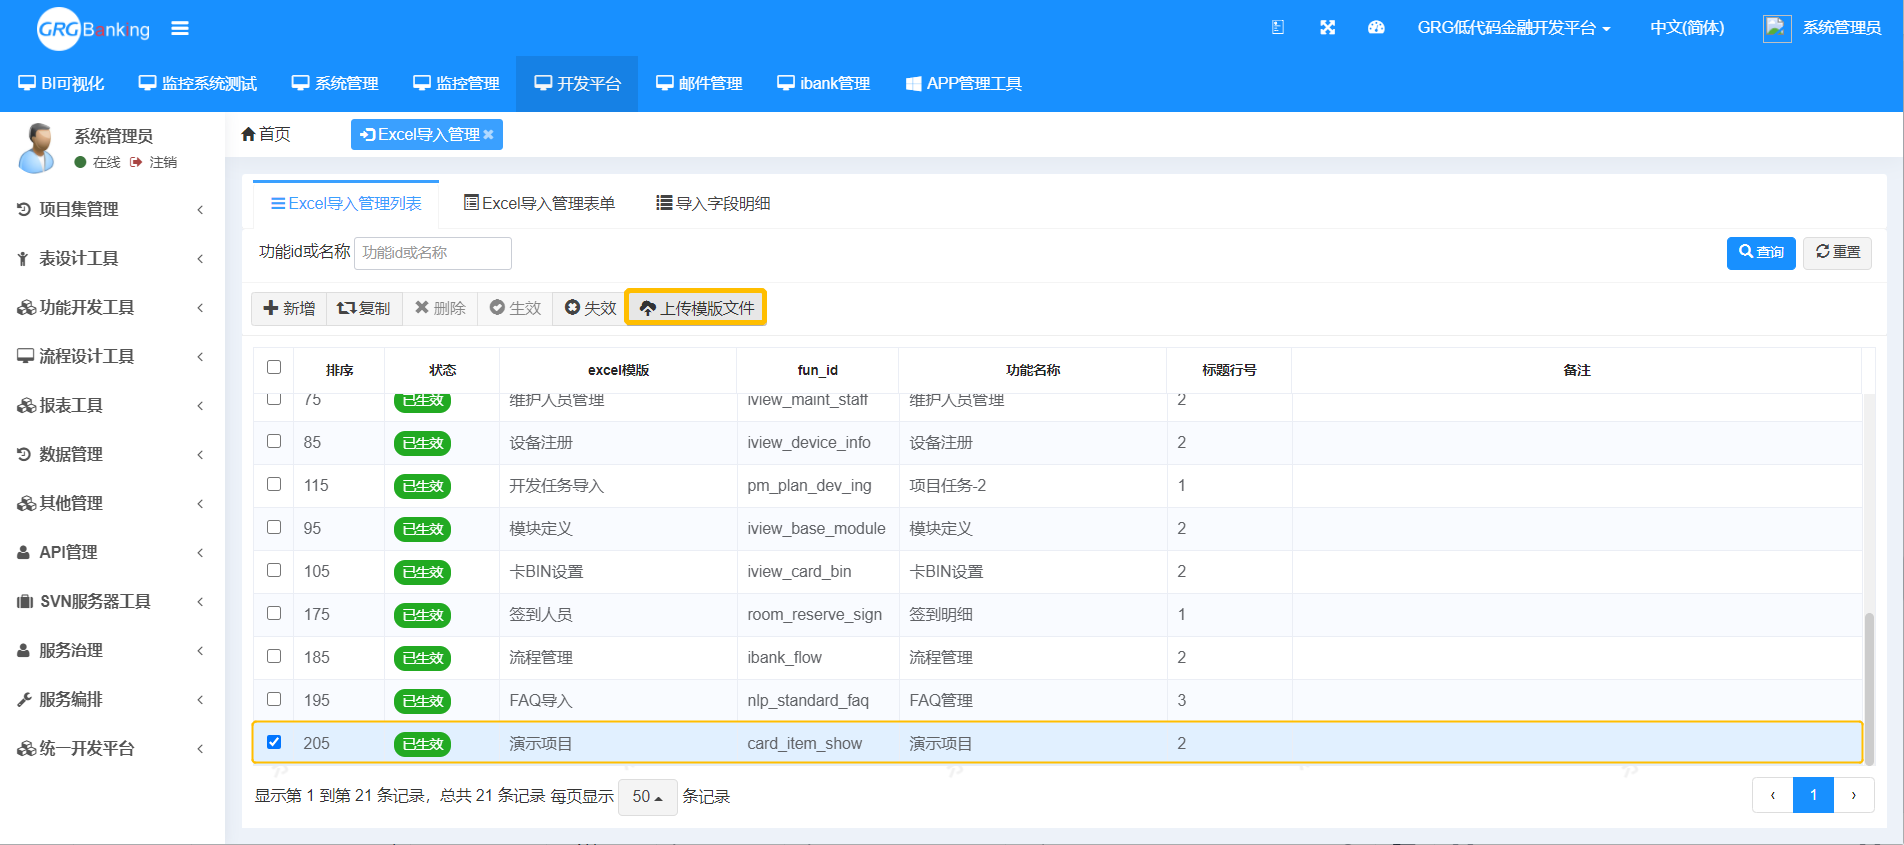Click 上传模版文件 upload button
Image resolution: width=1904 pixels, height=845 pixels.
click(x=696, y=308)
